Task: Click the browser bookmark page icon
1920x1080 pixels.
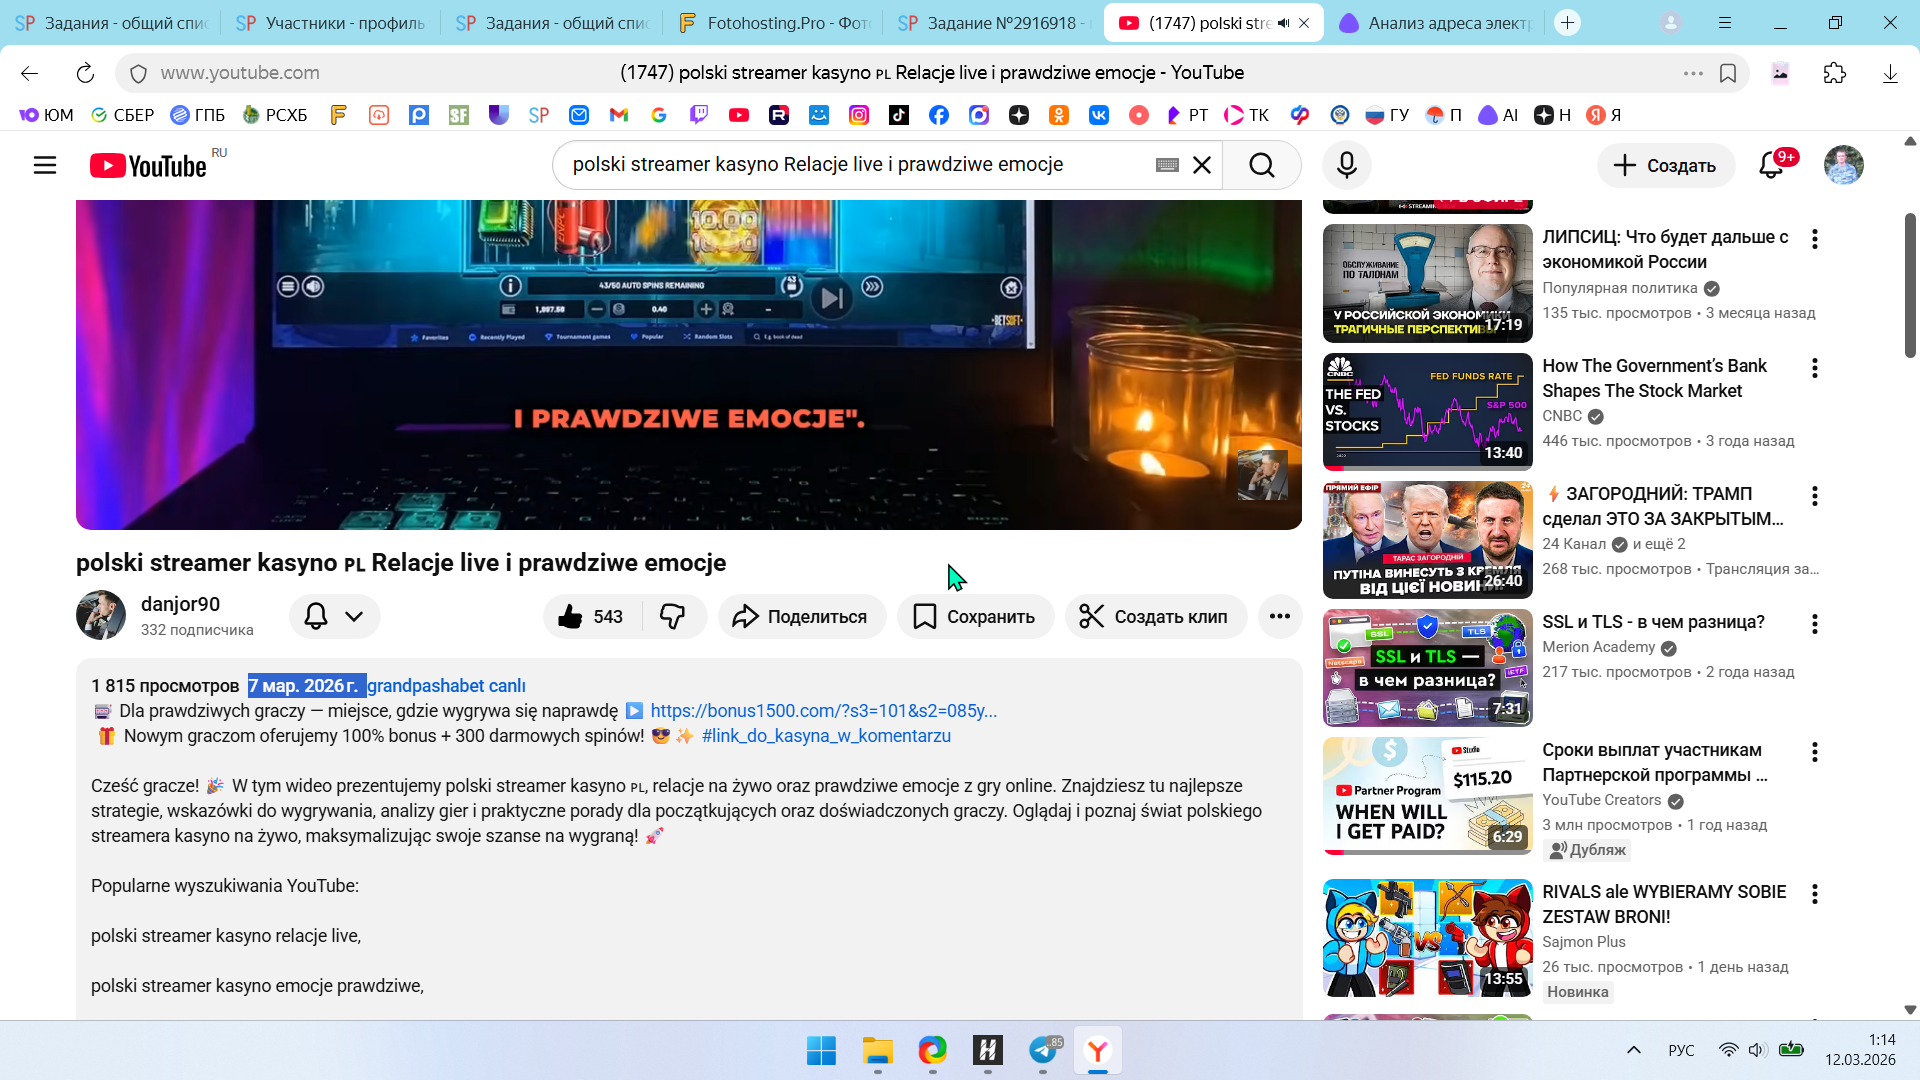Action: 1728,73
